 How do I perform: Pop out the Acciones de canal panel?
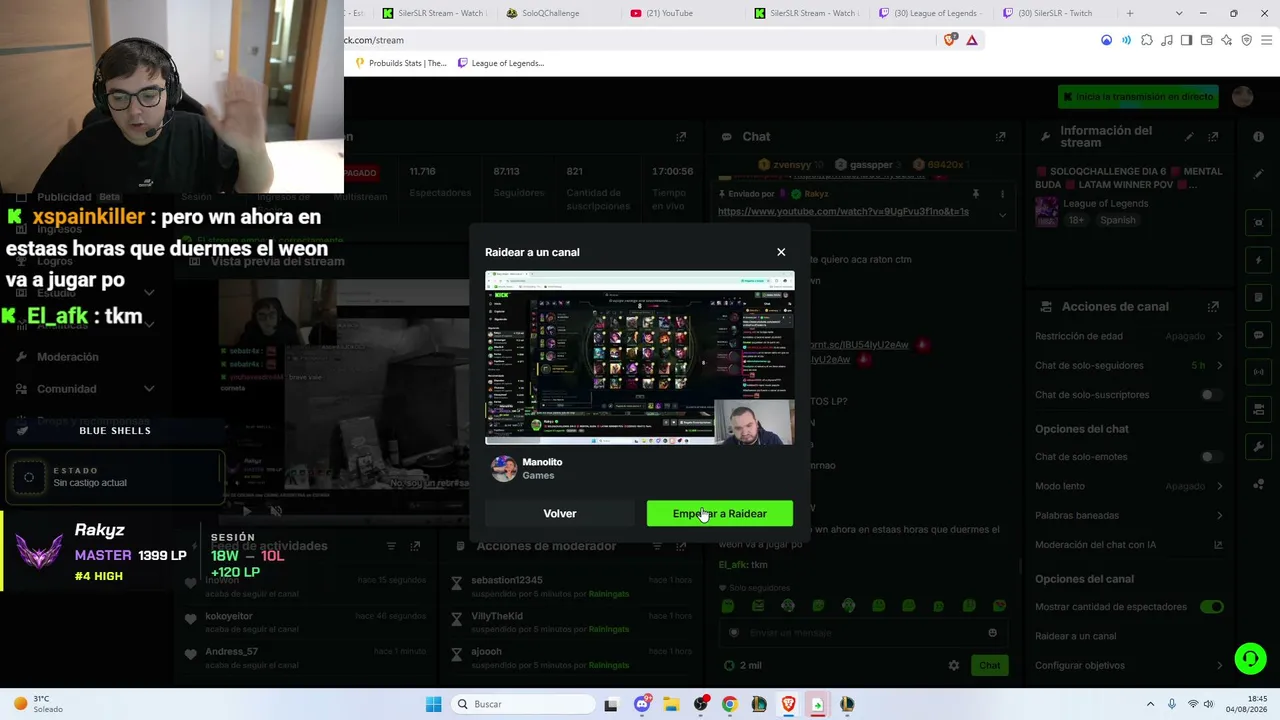(x=1213, y=307)
